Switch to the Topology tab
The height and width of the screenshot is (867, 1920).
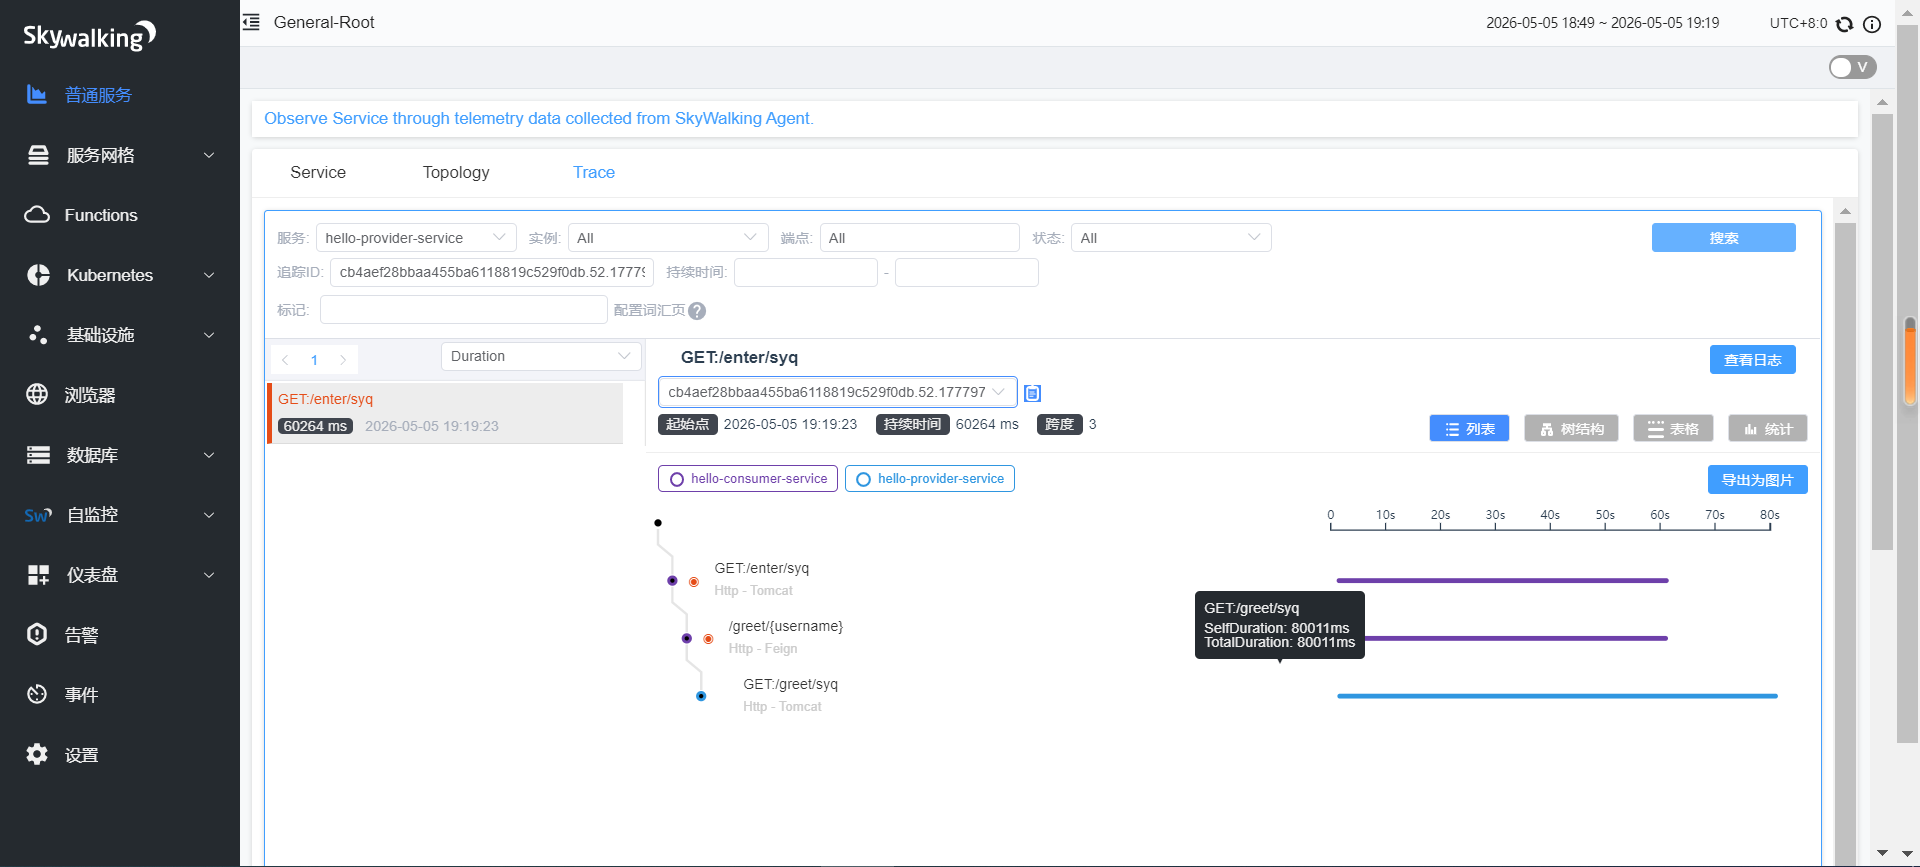click(456, 172)
